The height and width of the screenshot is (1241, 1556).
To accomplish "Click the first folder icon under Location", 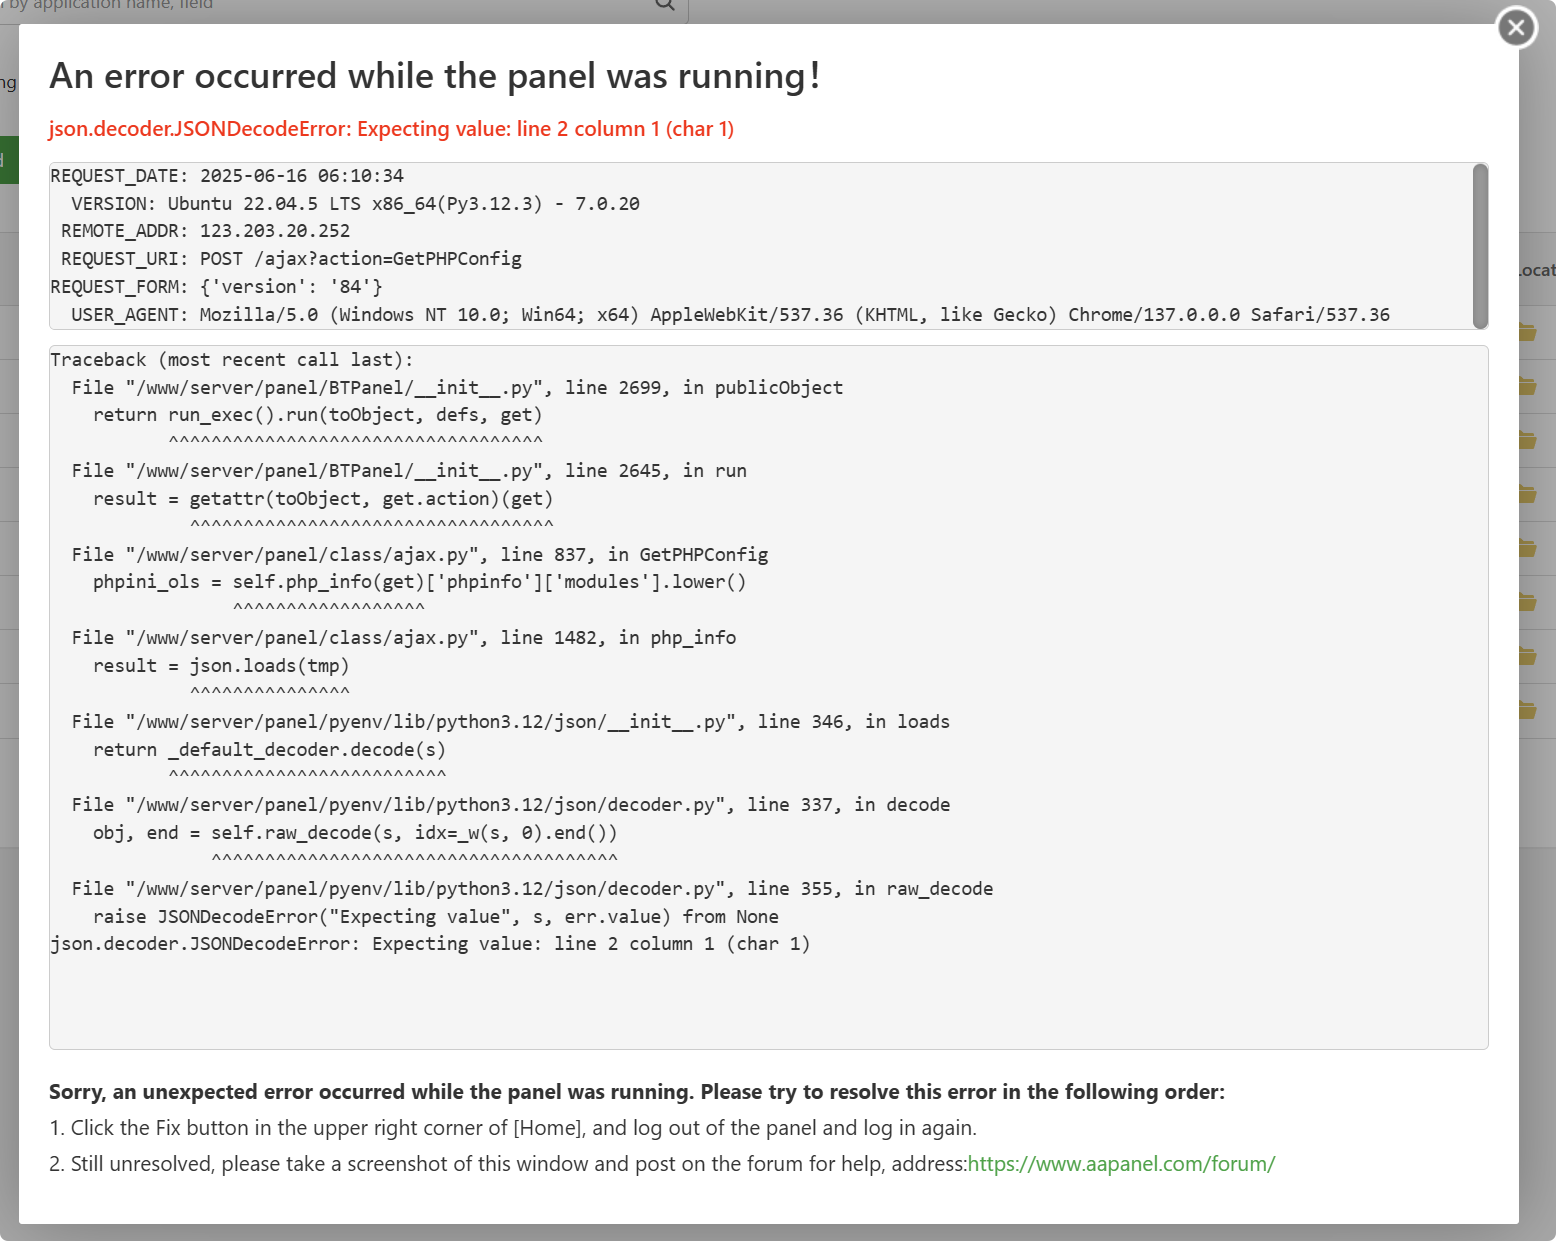I will coord(1528,332).
